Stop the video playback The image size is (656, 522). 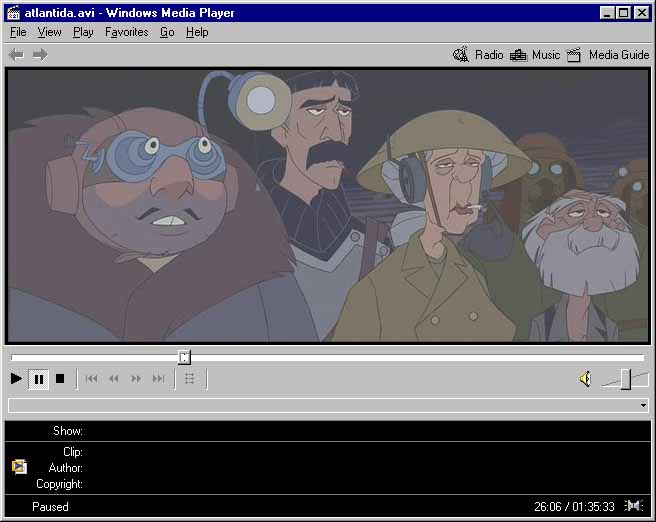coord(60,379)
